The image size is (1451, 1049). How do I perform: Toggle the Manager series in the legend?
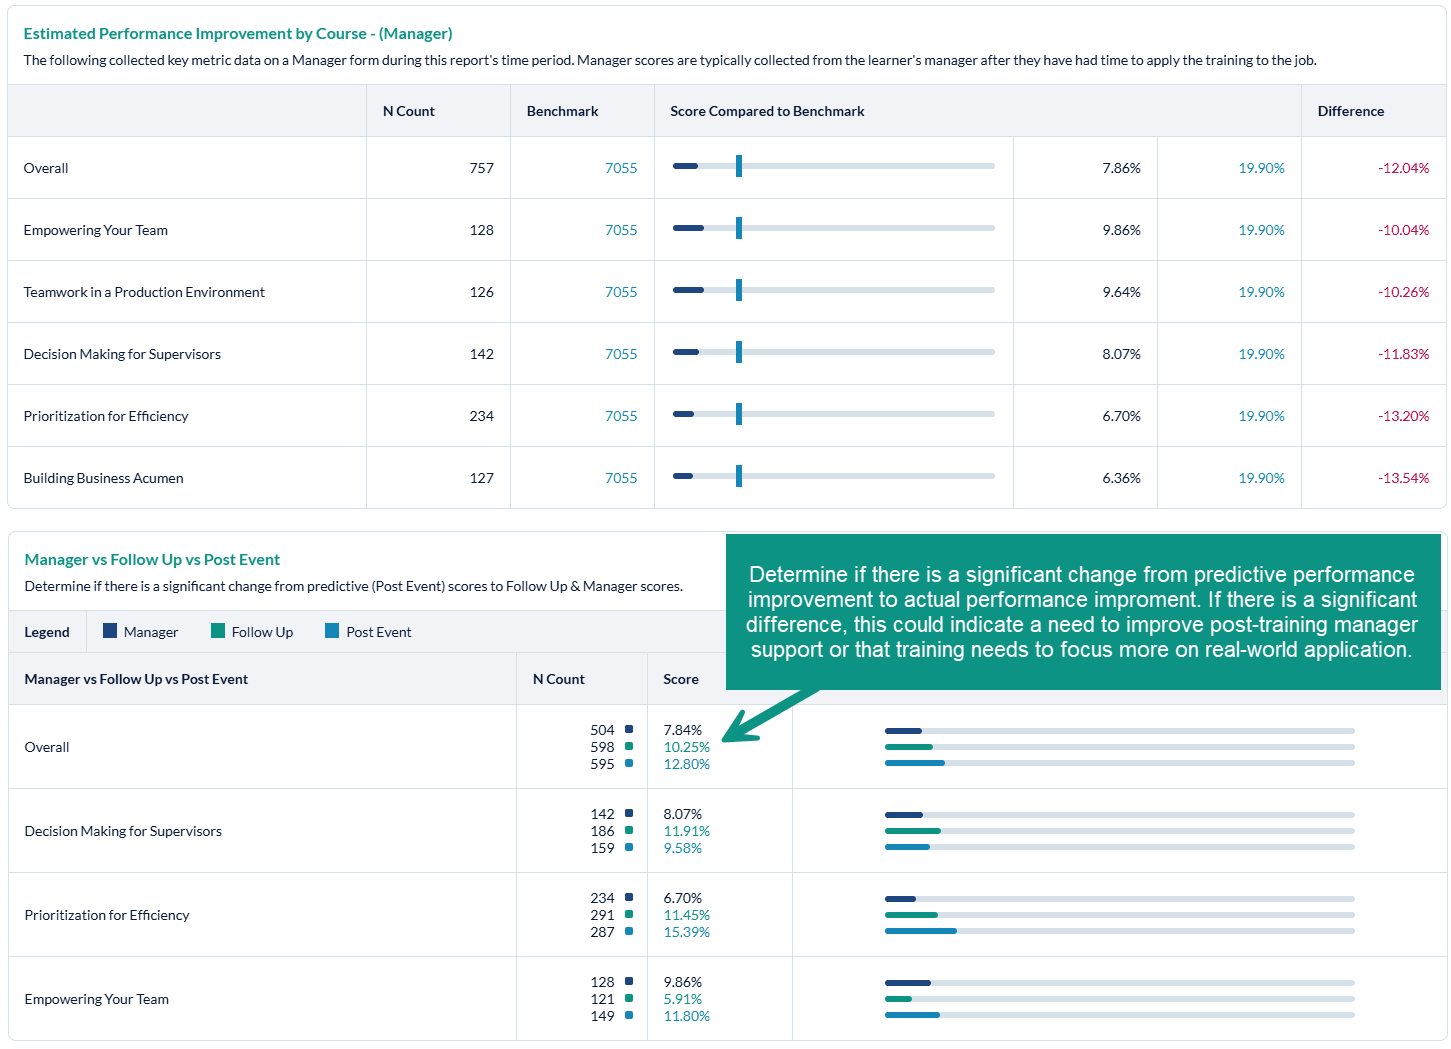tap(150, 631)
